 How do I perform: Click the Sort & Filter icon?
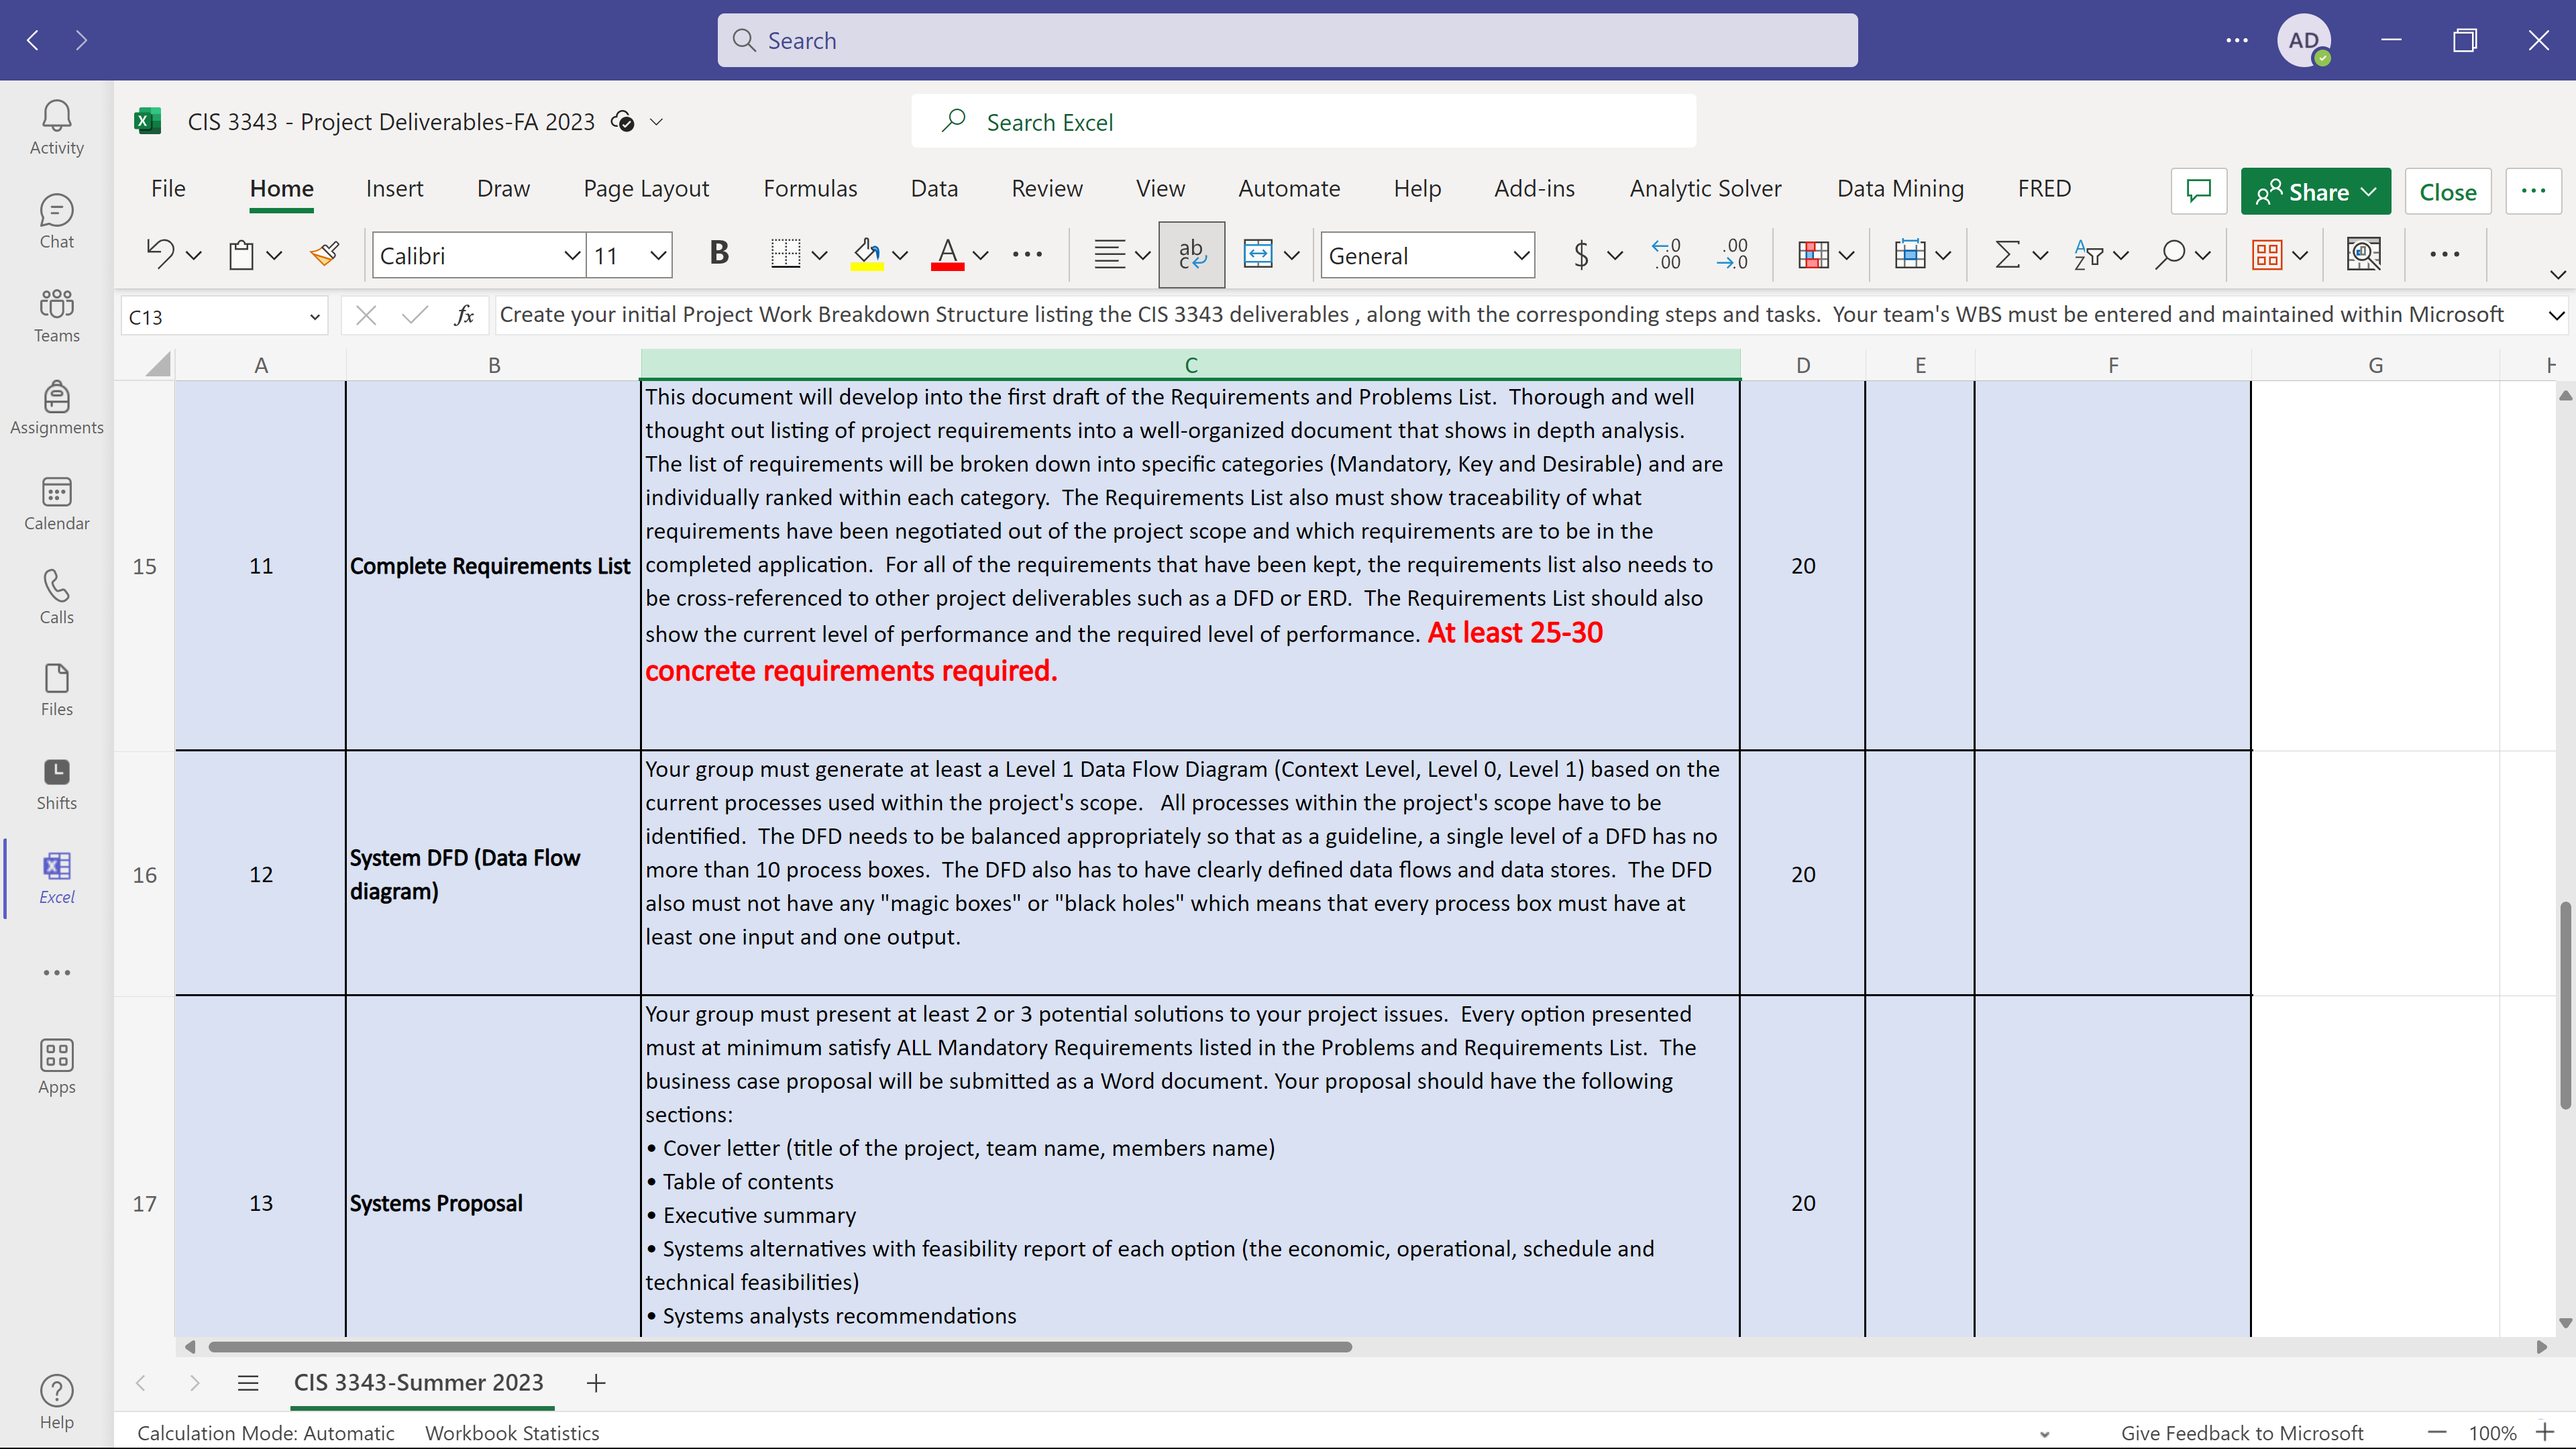coord(2087,255)
